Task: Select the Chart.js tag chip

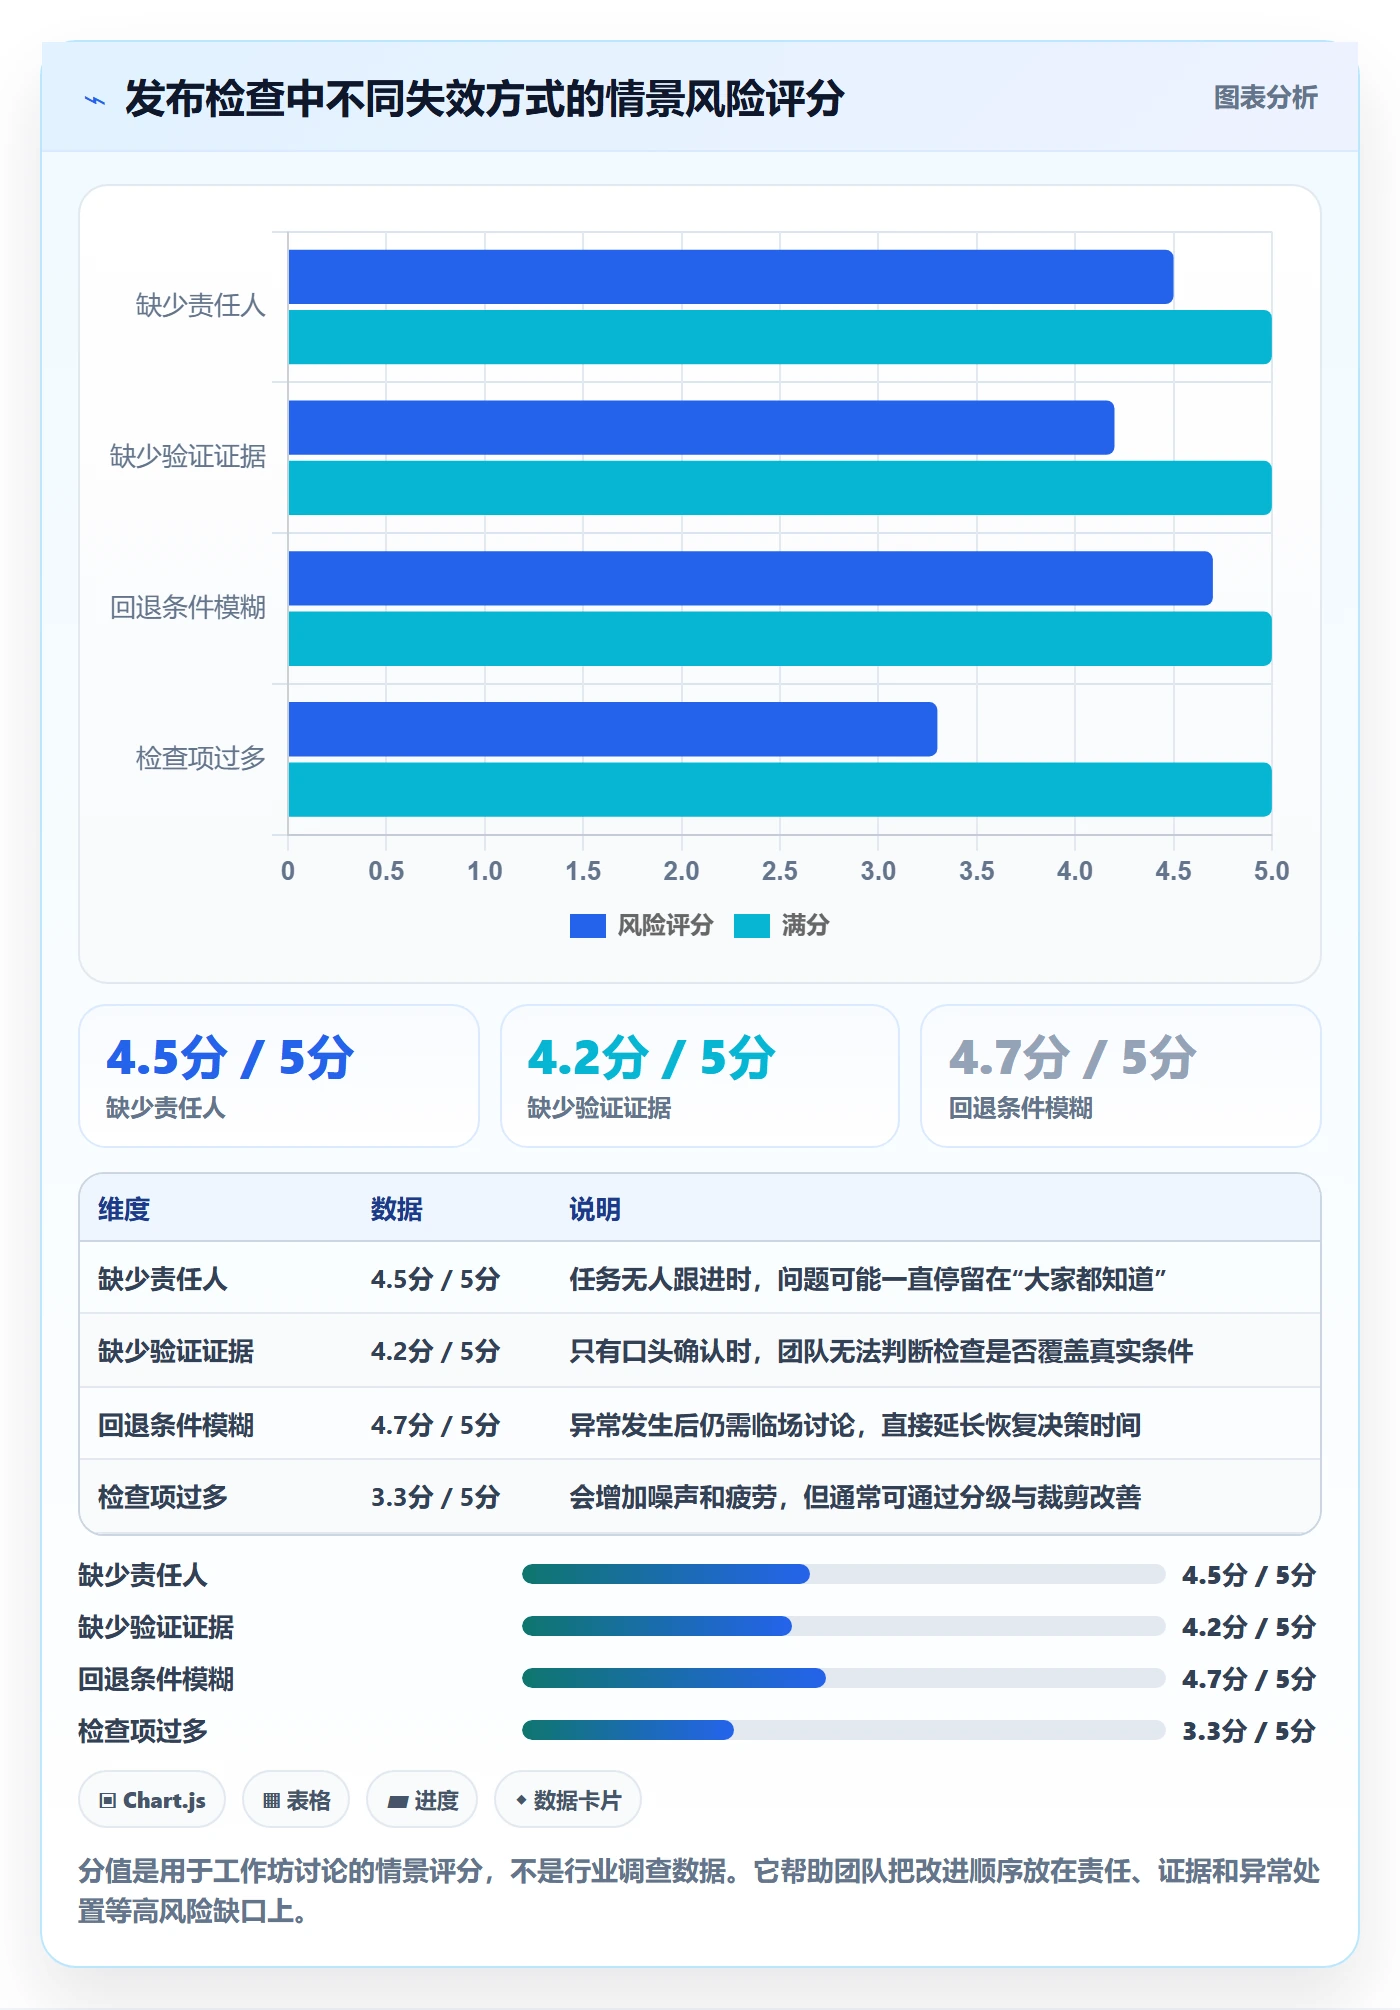Action: coord(152,1800)
